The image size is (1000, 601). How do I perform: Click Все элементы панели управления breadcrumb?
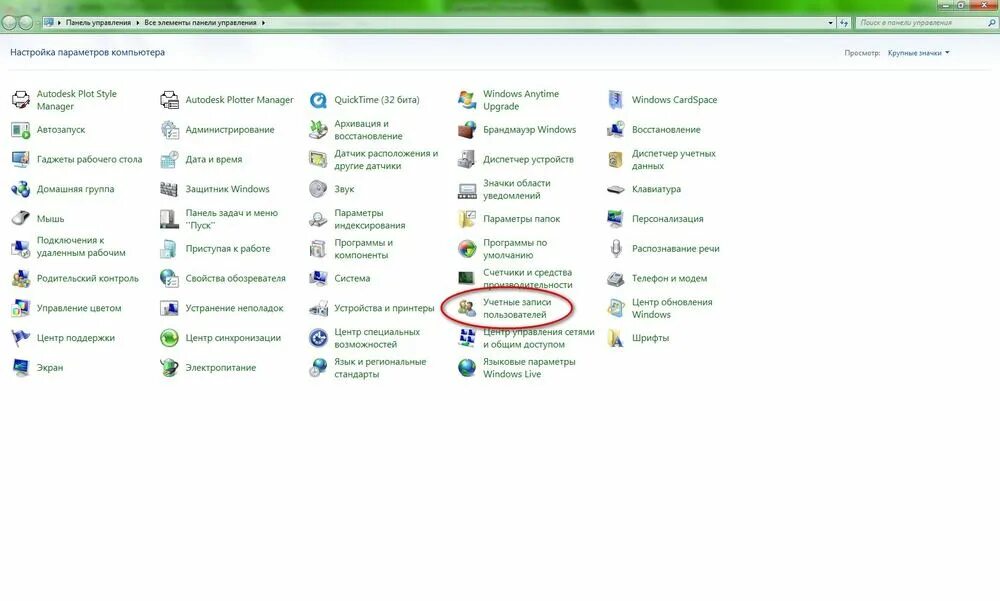[x=200, y=22]
